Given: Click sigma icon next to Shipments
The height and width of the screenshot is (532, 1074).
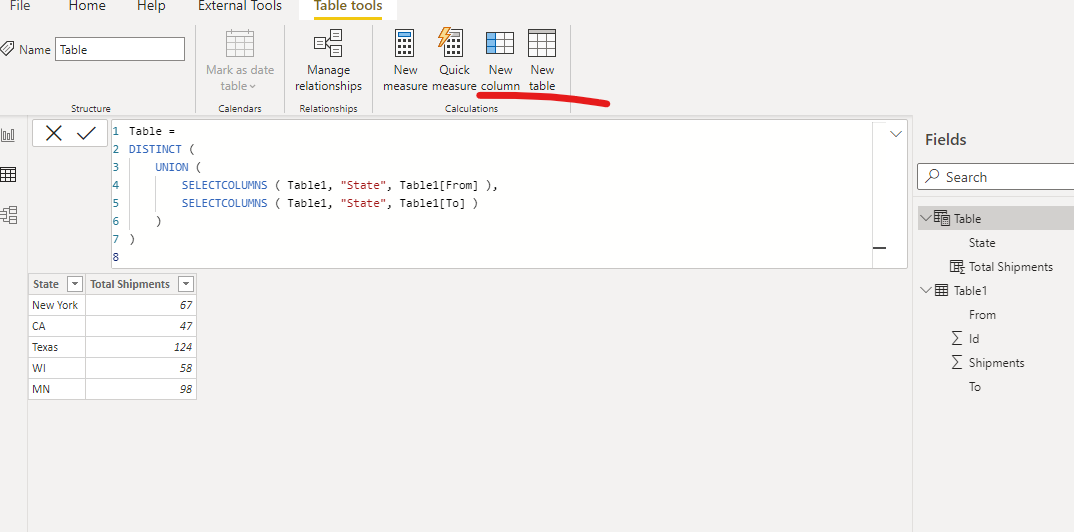Looking at the screenshot, I should click(957, 362).
